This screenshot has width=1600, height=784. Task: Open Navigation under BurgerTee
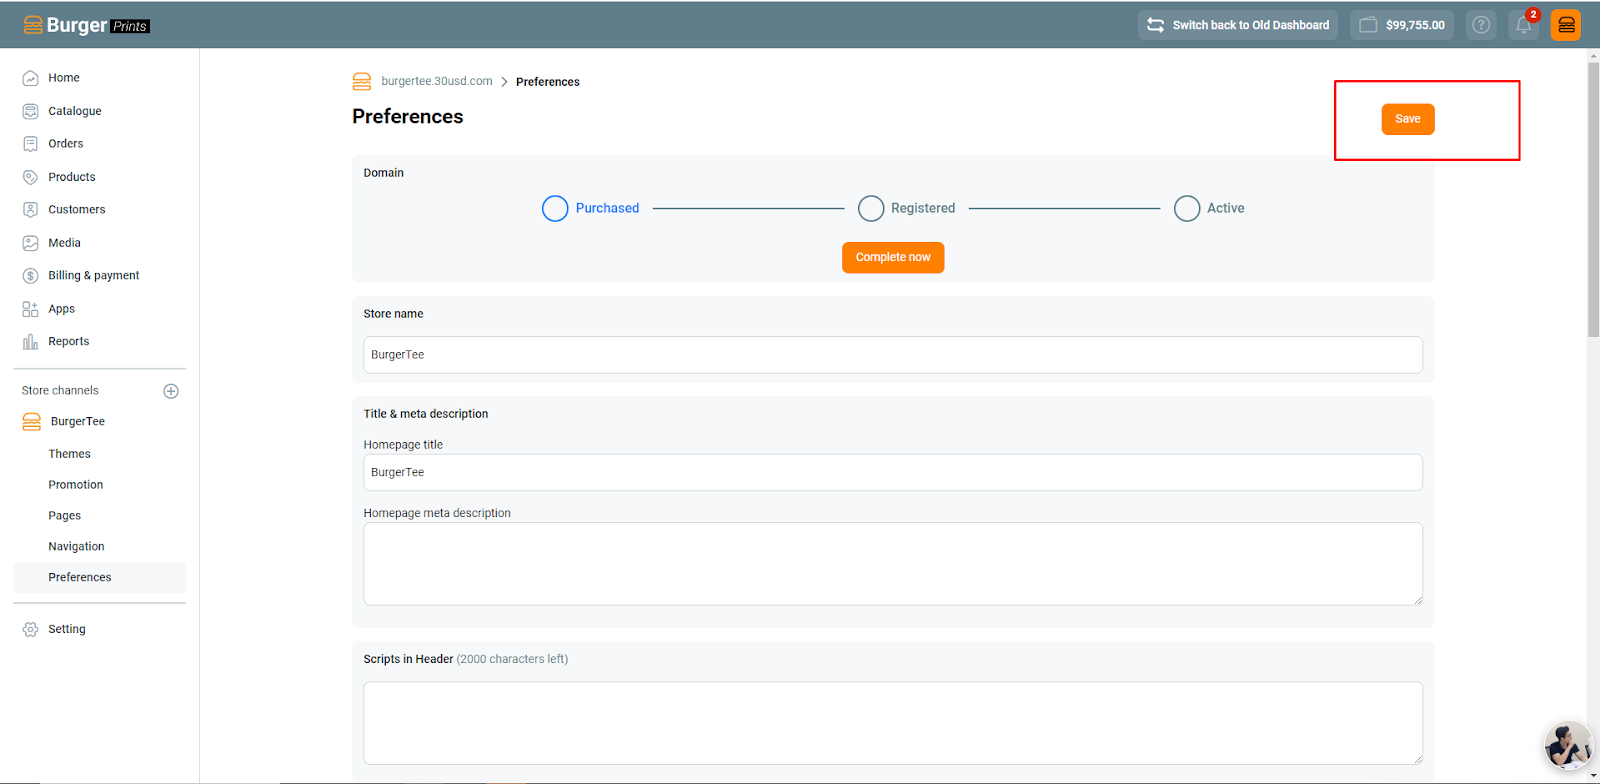(x=77, y=547)
